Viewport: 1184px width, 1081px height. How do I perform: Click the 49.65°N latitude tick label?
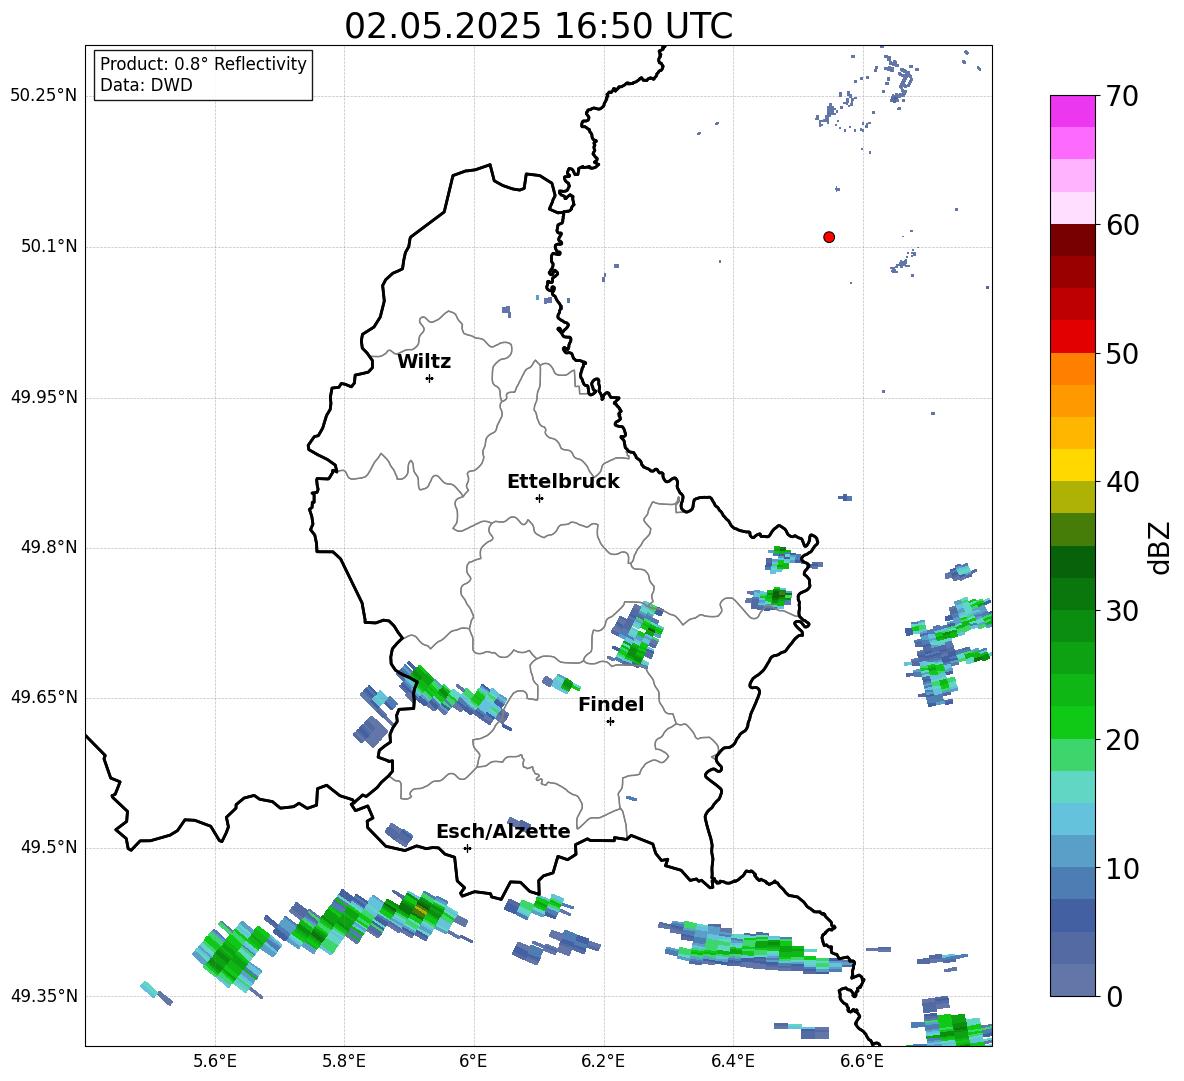pyautogui.click(x=44, y=696)
